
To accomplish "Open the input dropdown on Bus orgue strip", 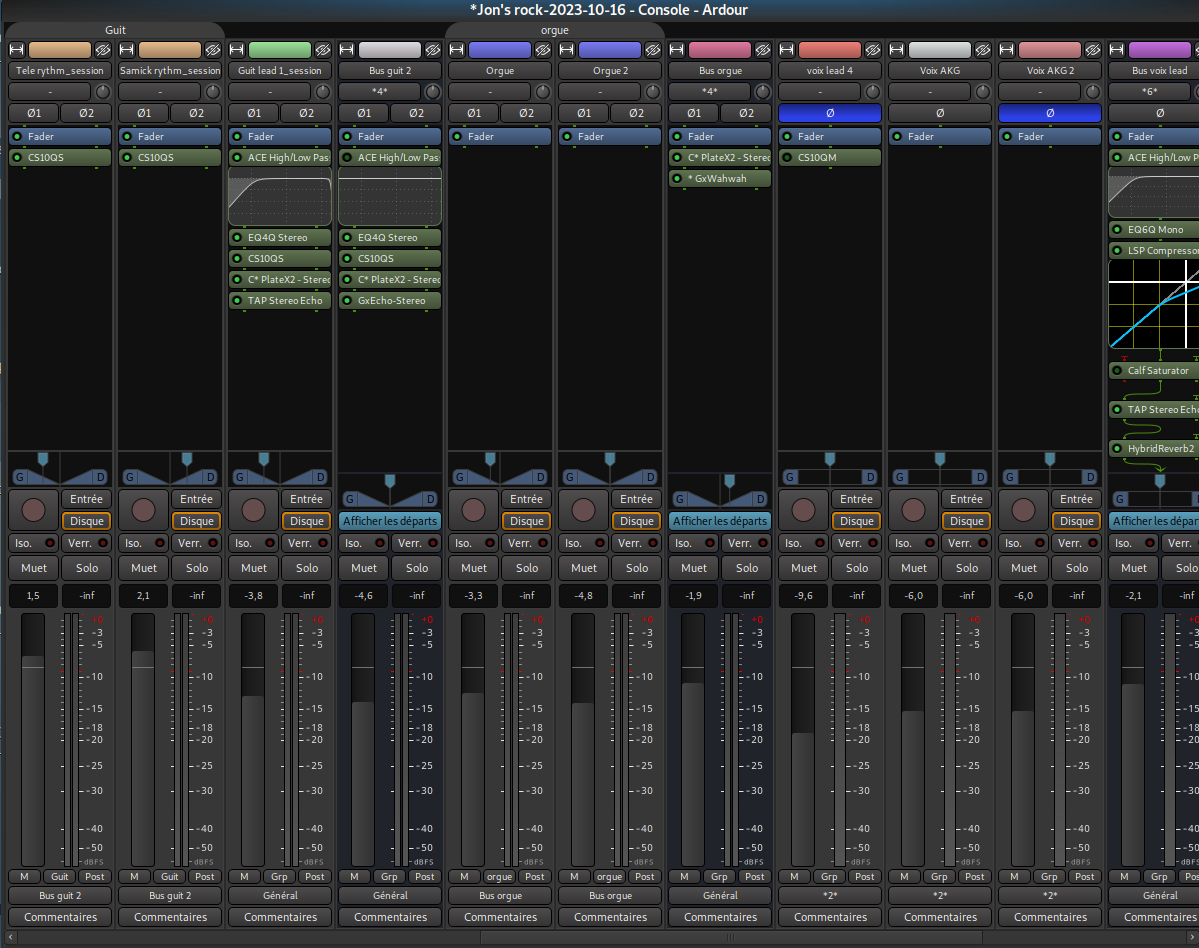I will coord(709,91).
